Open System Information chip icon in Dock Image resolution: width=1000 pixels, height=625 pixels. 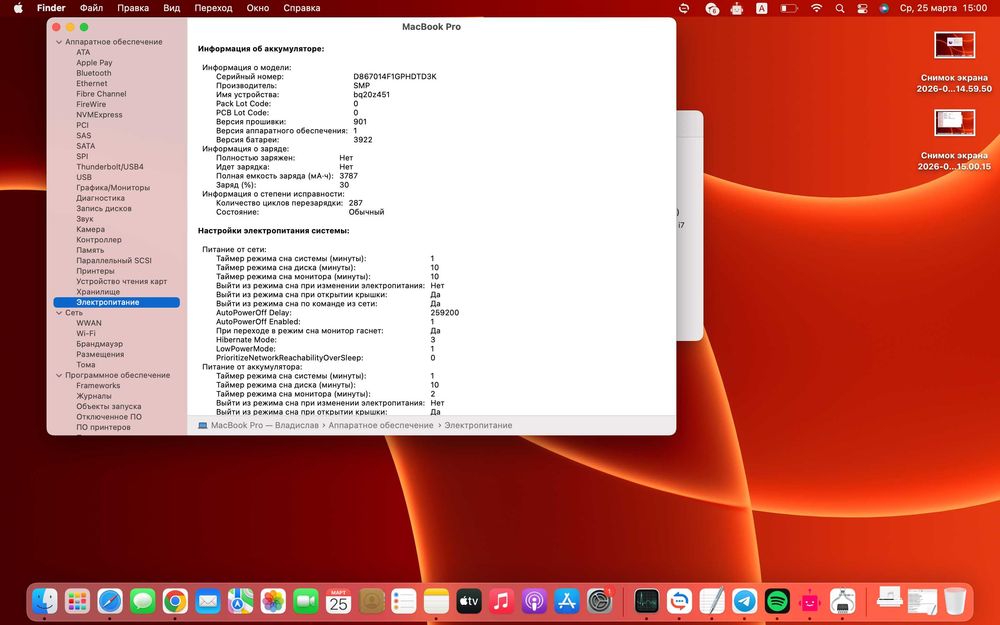(842, 601)
